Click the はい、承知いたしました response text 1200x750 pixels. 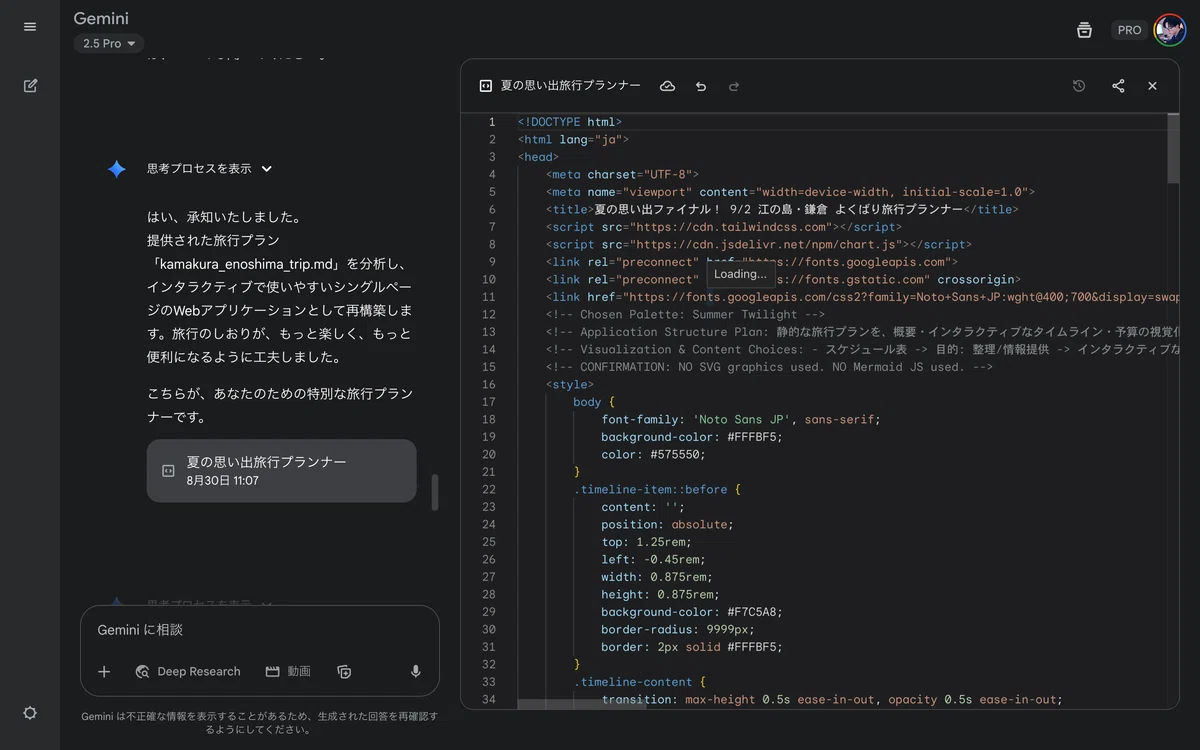pos(224,217)
